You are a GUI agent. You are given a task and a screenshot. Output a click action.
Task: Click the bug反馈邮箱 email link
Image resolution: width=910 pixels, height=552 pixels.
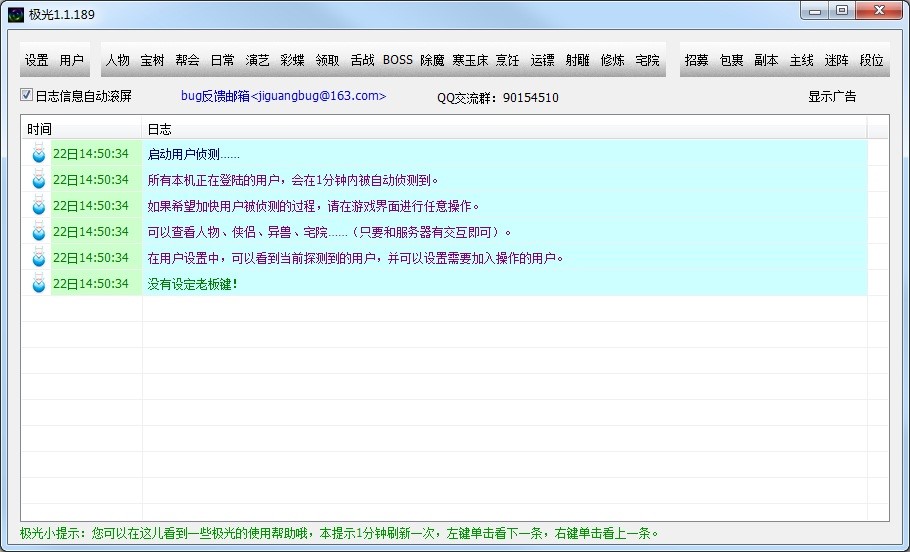pos(283,96)
